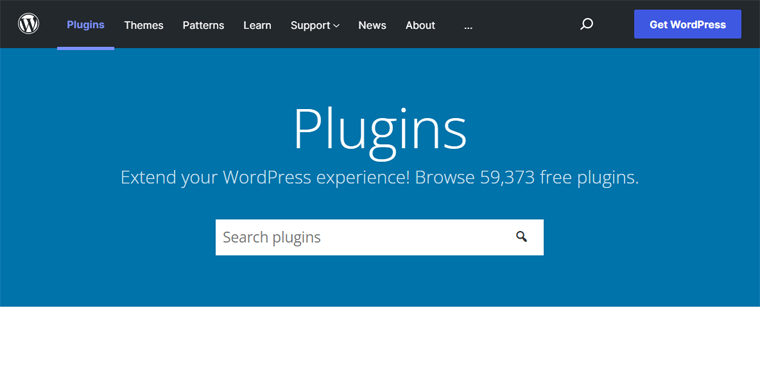This screenshot has width=760, height=376.
Task: Click the WordPress logo icon
Action: 29,24
